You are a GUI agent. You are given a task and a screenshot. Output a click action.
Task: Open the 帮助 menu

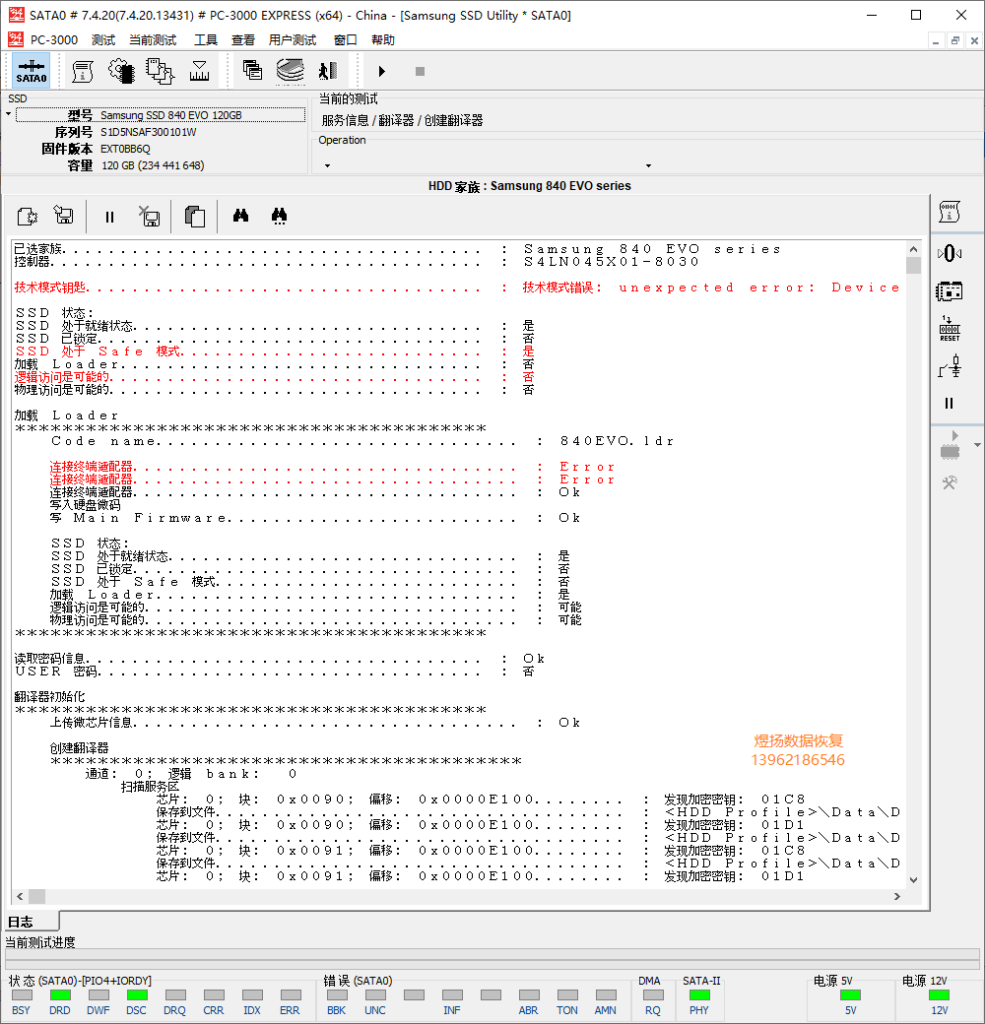click(x=383, y=40)
